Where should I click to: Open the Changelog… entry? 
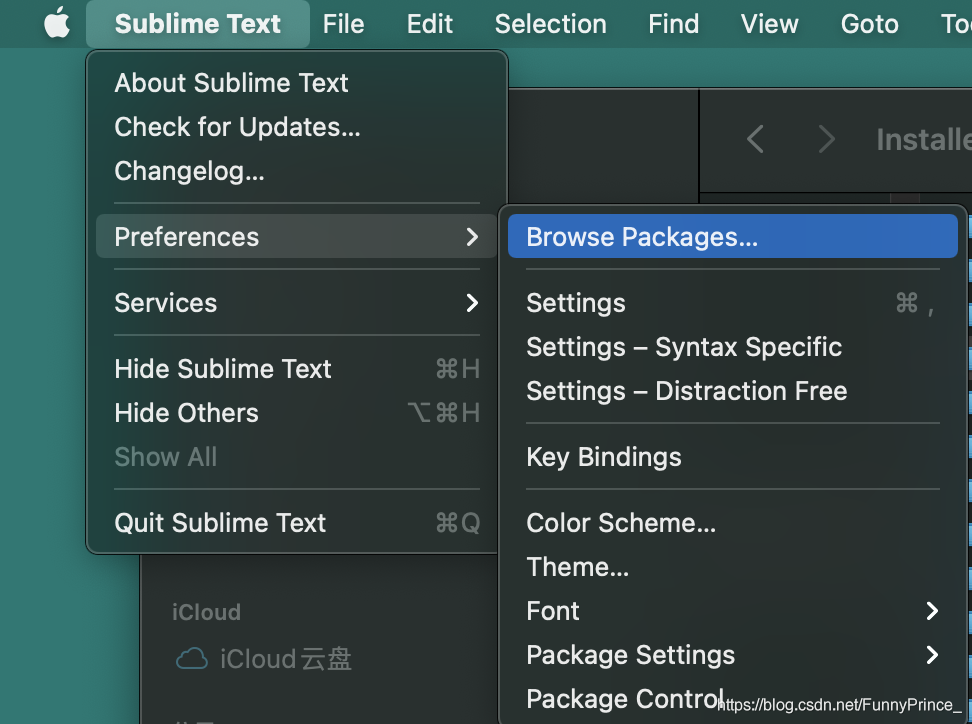click(297, 171)
